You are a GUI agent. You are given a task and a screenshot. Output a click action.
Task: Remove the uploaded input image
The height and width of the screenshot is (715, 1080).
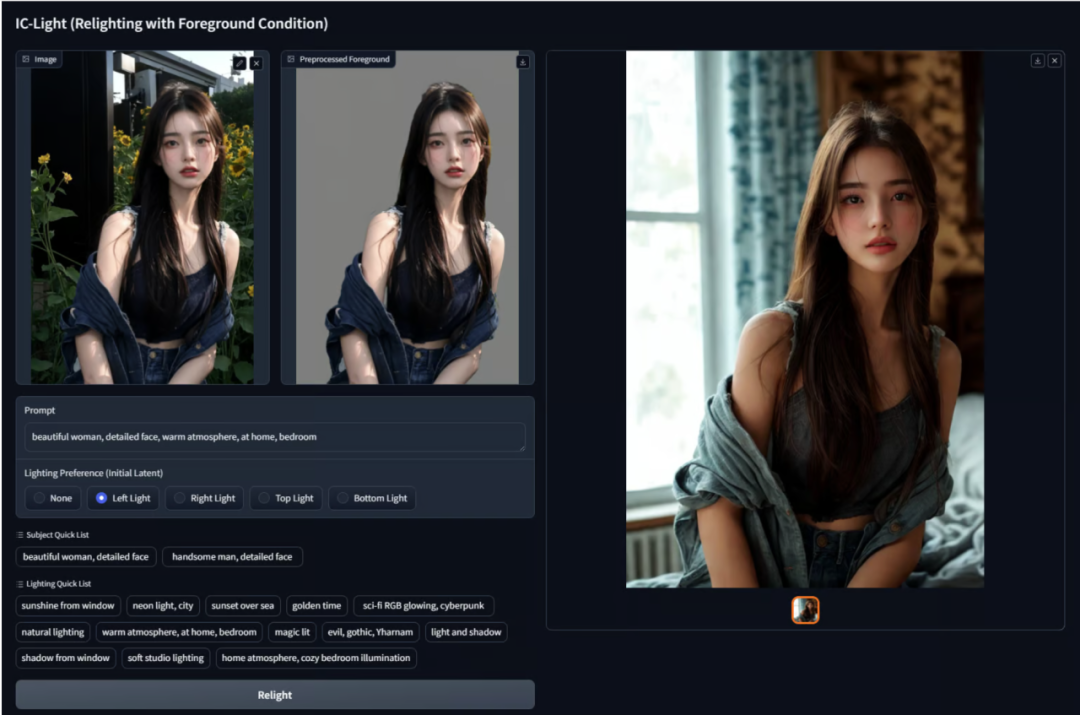click(x=256, y=63)
